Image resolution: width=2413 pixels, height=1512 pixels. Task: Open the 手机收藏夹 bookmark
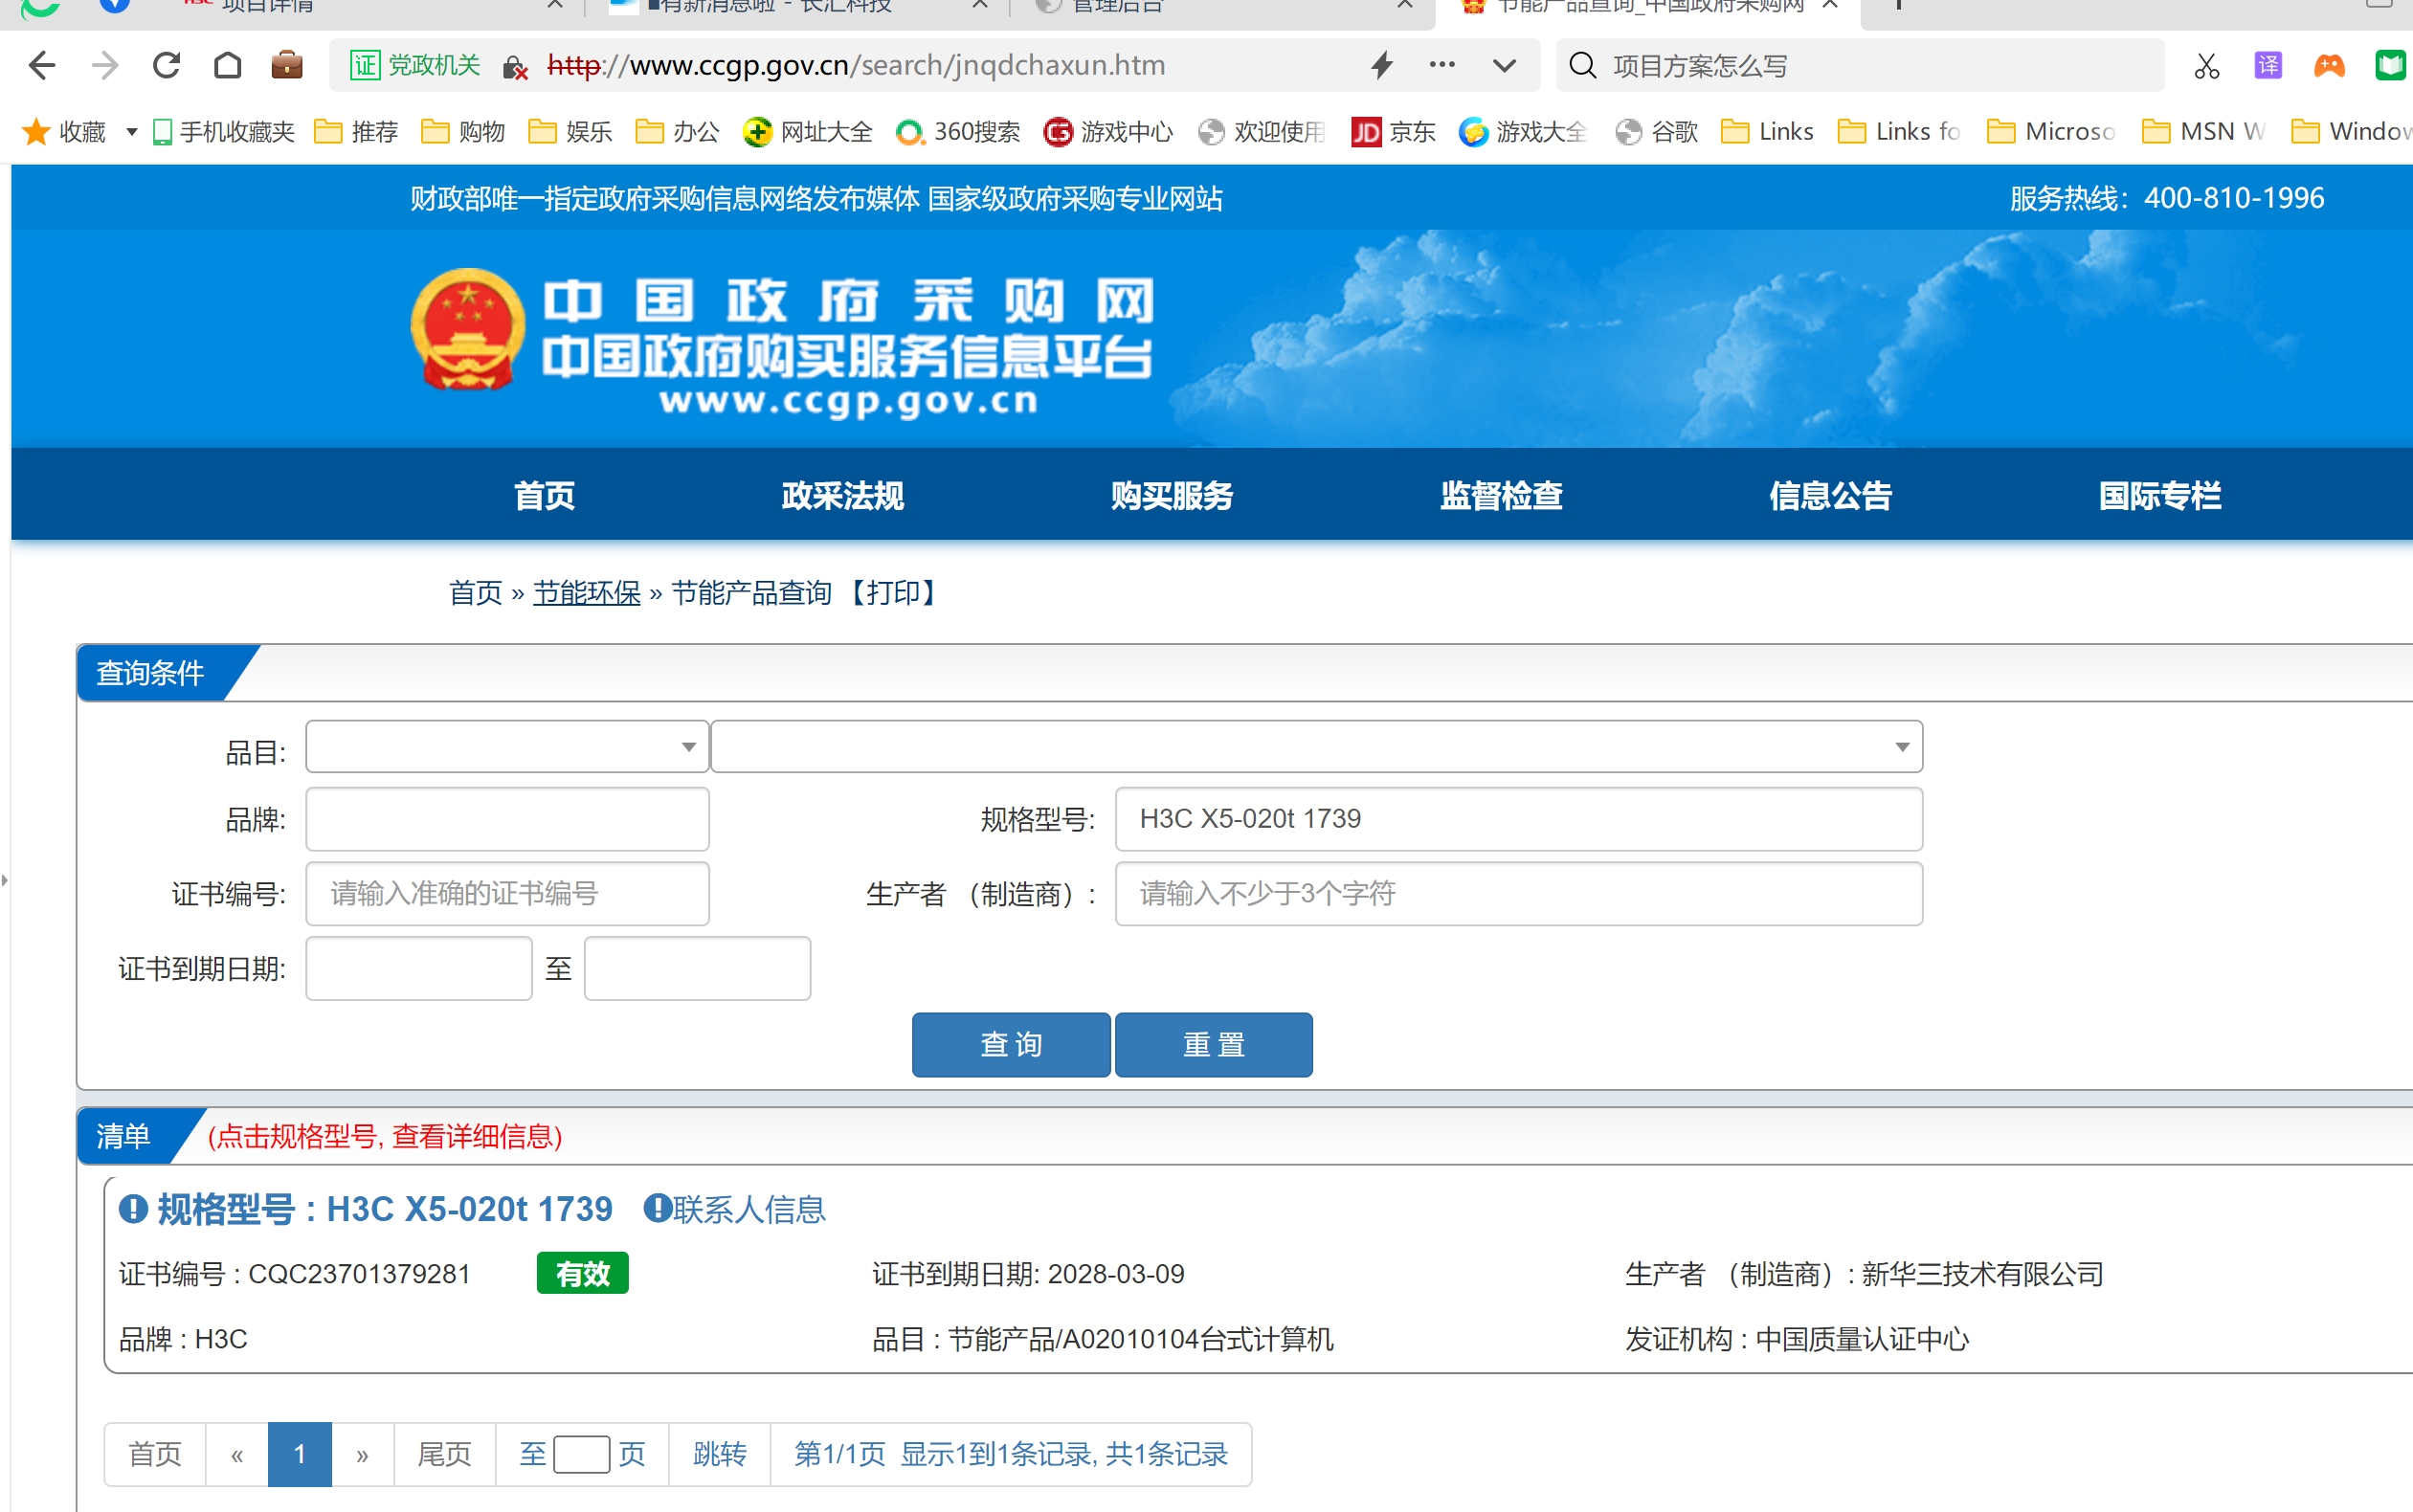click(x=223, y=132)
